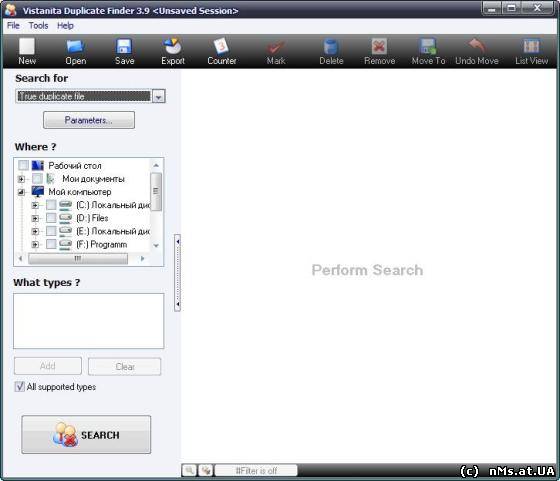
Task: Collapse the Мой компьютер tree node
Action: 21,192
